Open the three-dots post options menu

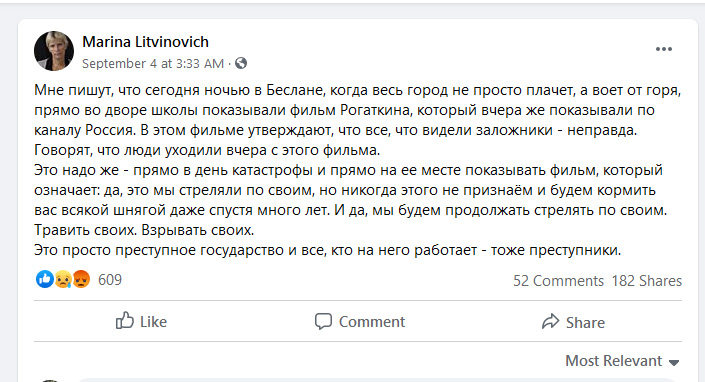(664, 49)
